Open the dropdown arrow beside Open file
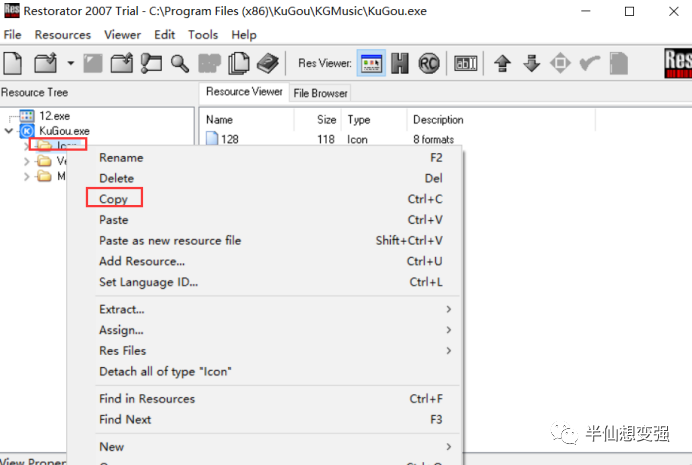Screen dimensions: 692x465 click(71, 63)
